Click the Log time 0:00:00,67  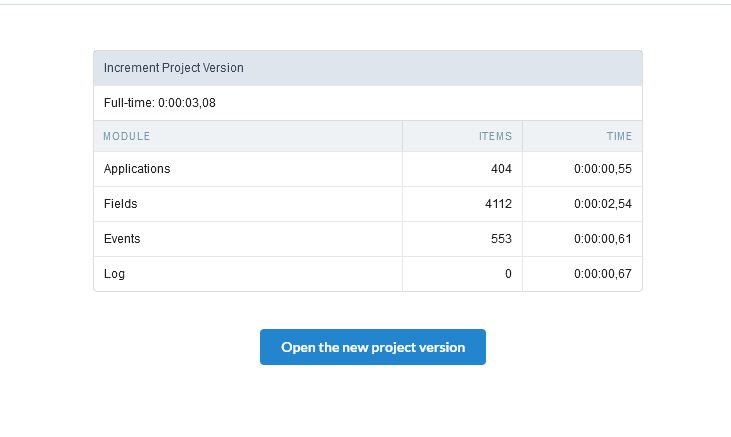pos(603,274)
